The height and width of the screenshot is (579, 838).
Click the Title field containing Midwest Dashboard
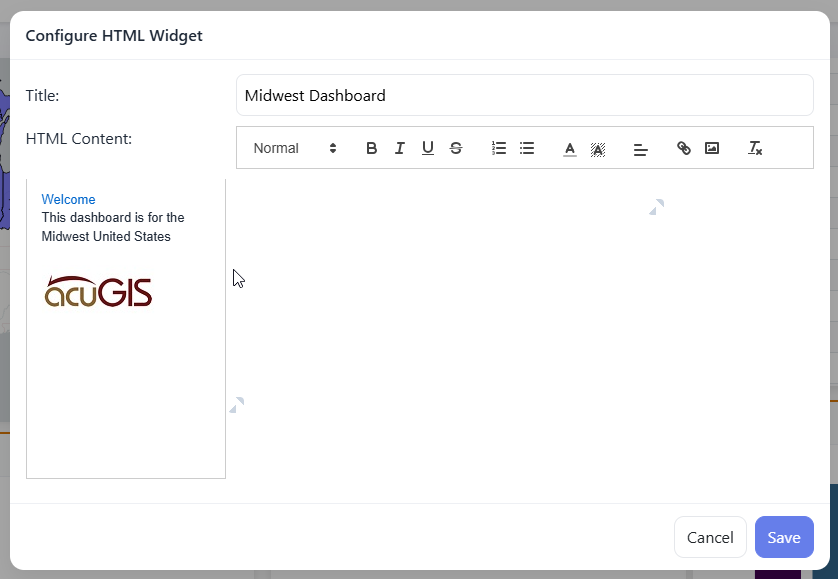[x=524, y=96]
